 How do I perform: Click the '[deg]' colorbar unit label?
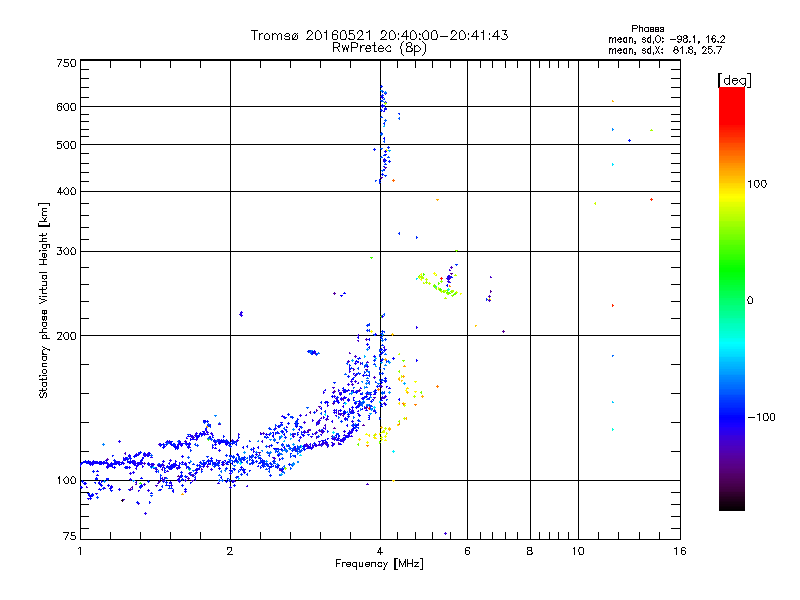click(734, 81)
